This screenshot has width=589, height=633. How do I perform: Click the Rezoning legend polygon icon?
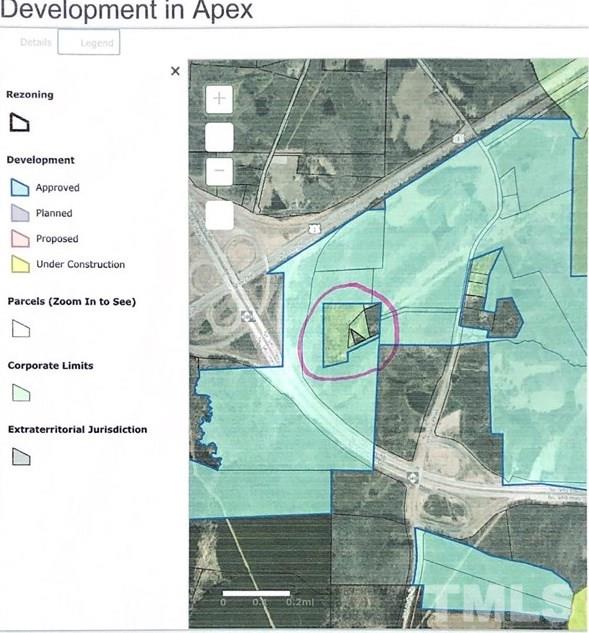coord(19,122)
